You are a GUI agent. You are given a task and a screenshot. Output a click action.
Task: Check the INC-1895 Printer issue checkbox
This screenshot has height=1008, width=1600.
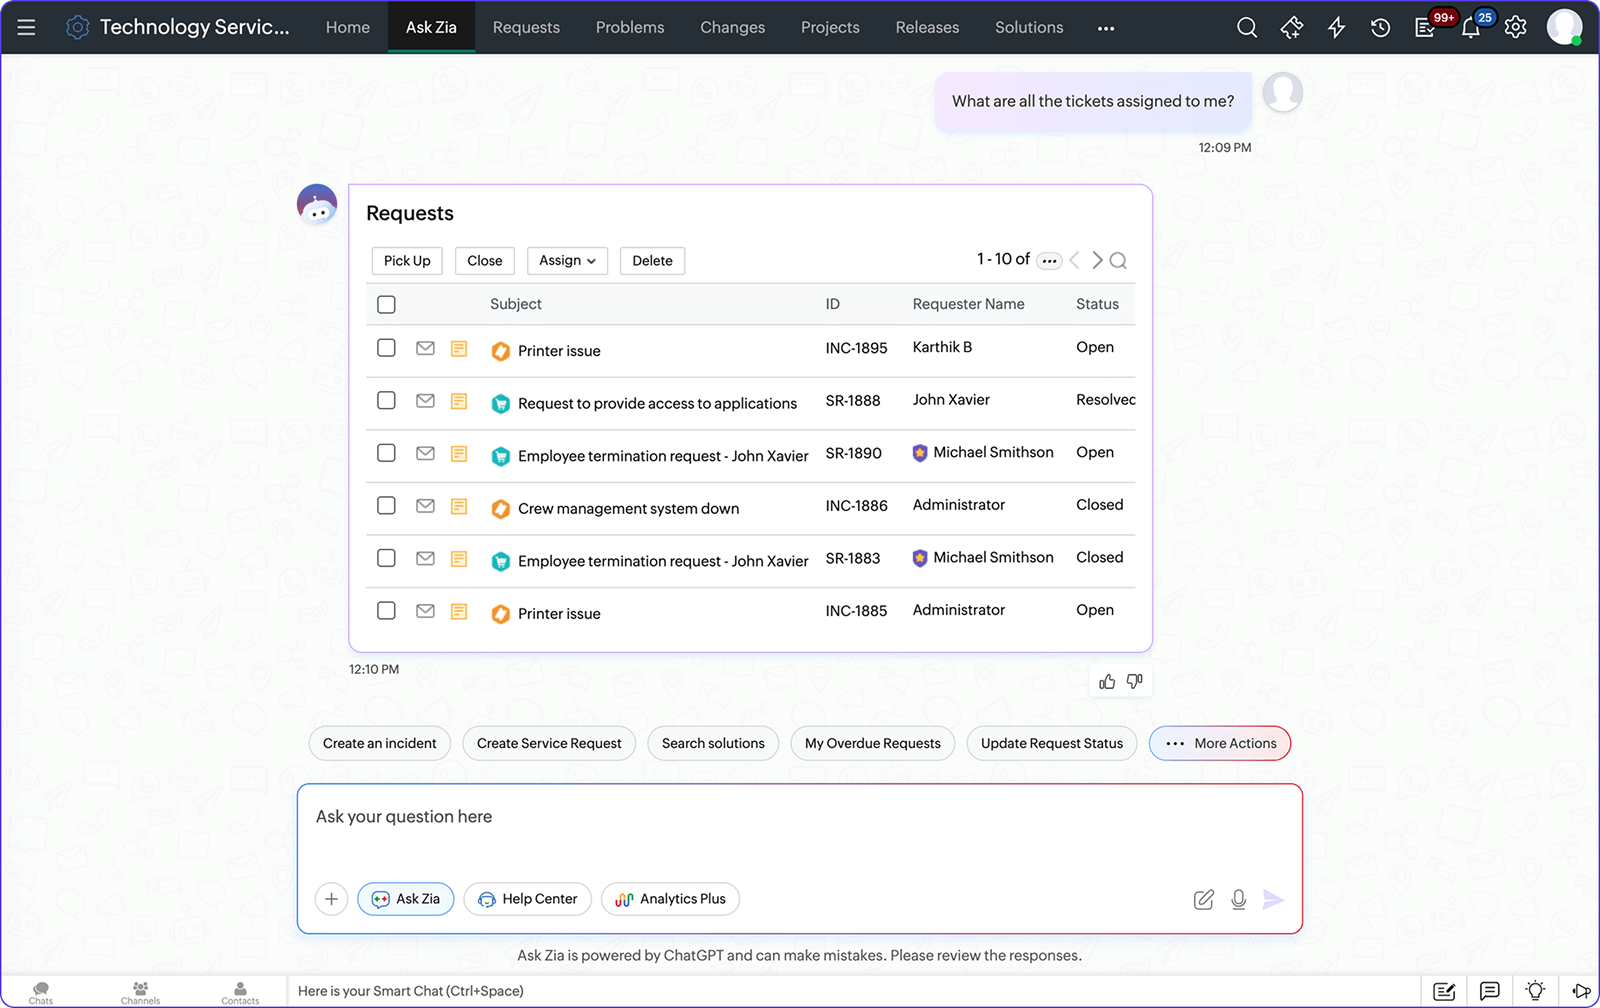point(386,348)
